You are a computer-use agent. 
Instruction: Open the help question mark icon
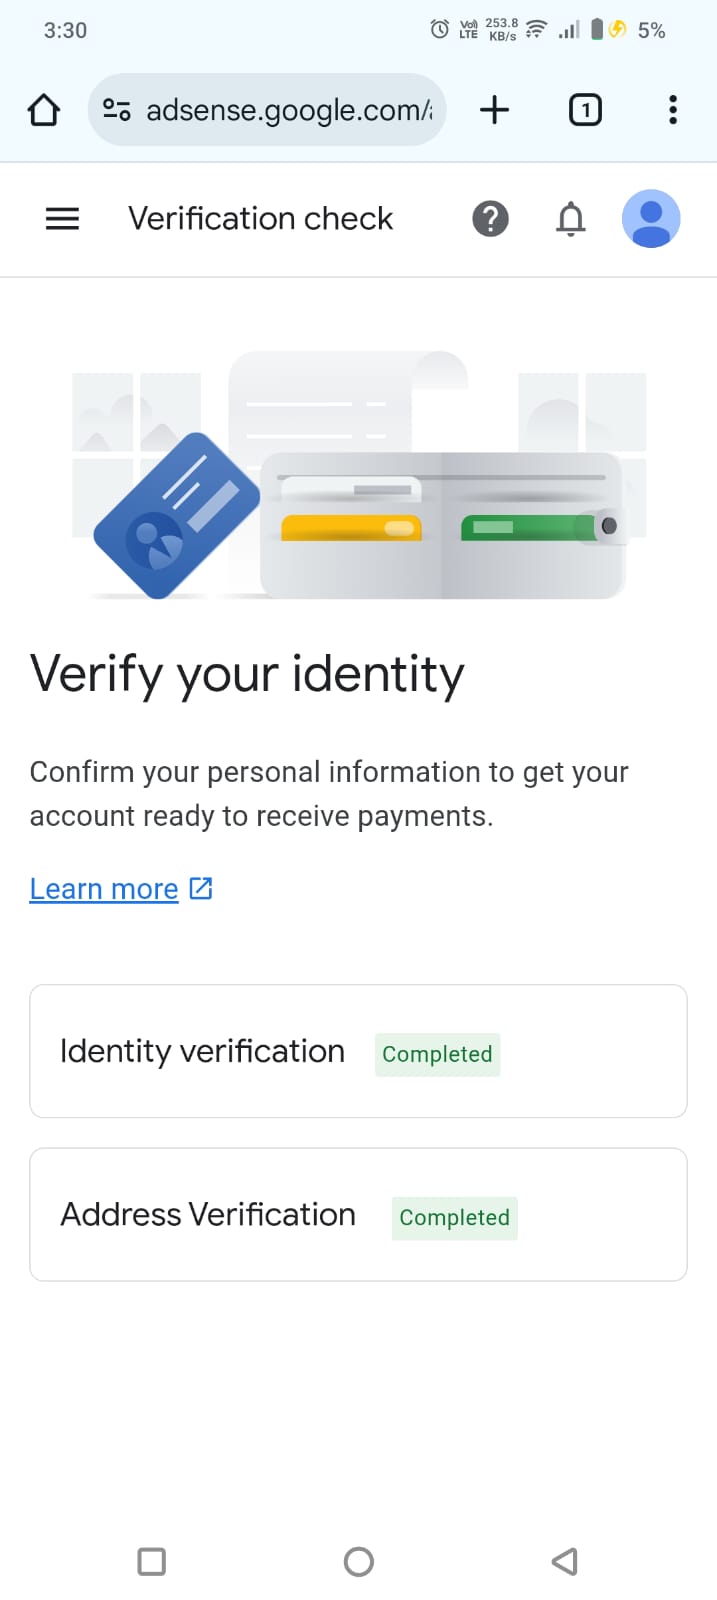coord(490,218)
